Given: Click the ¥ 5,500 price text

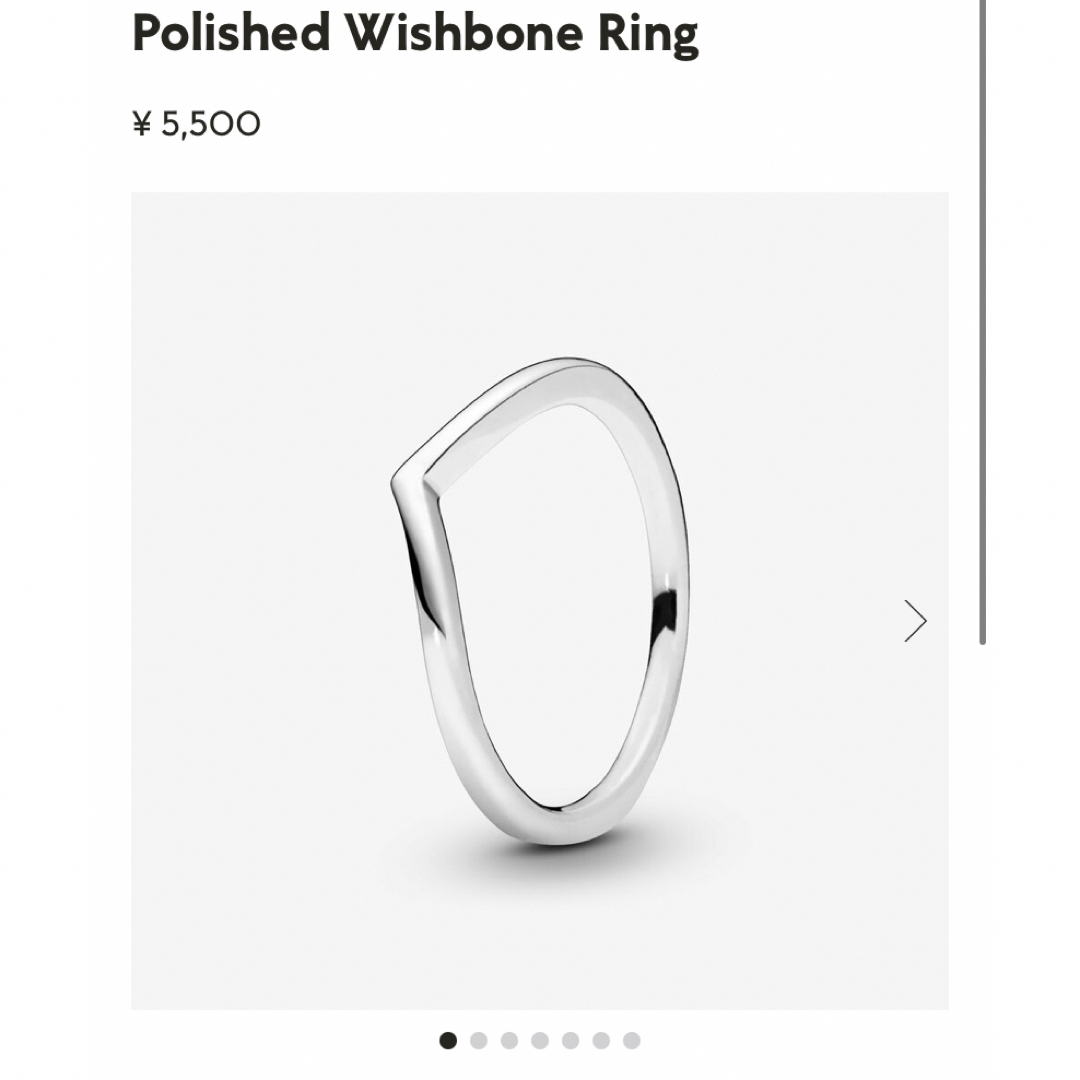Looking at the screenshot, I should 196,124.
